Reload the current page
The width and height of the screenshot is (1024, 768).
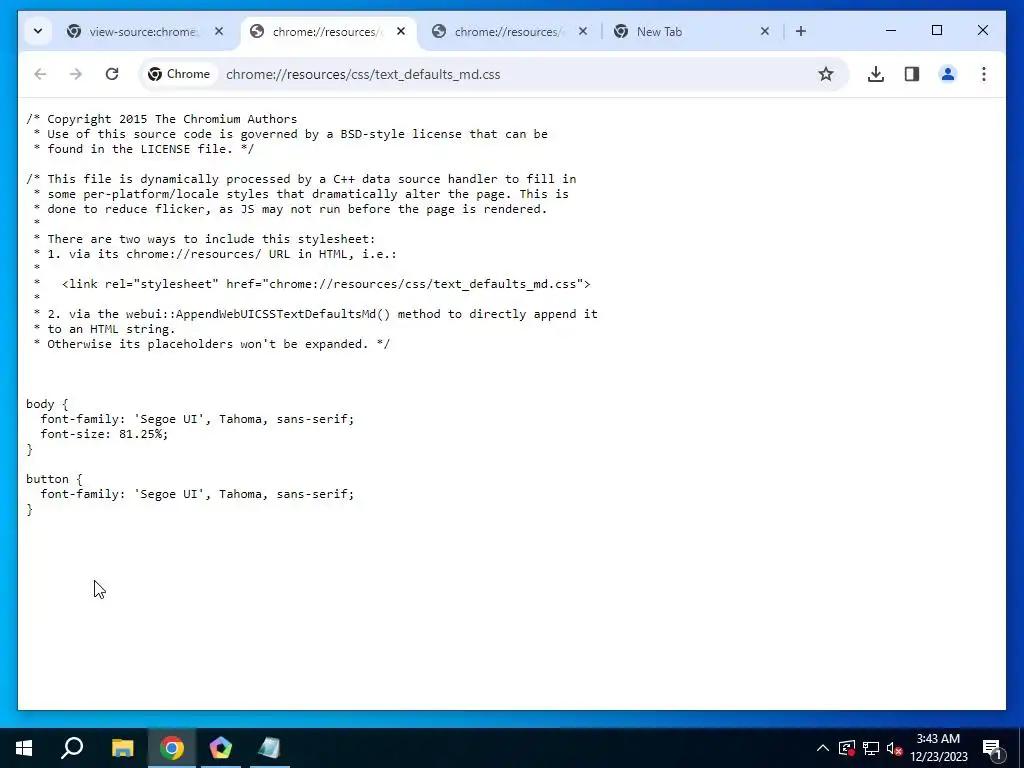[x=112, y=74]
